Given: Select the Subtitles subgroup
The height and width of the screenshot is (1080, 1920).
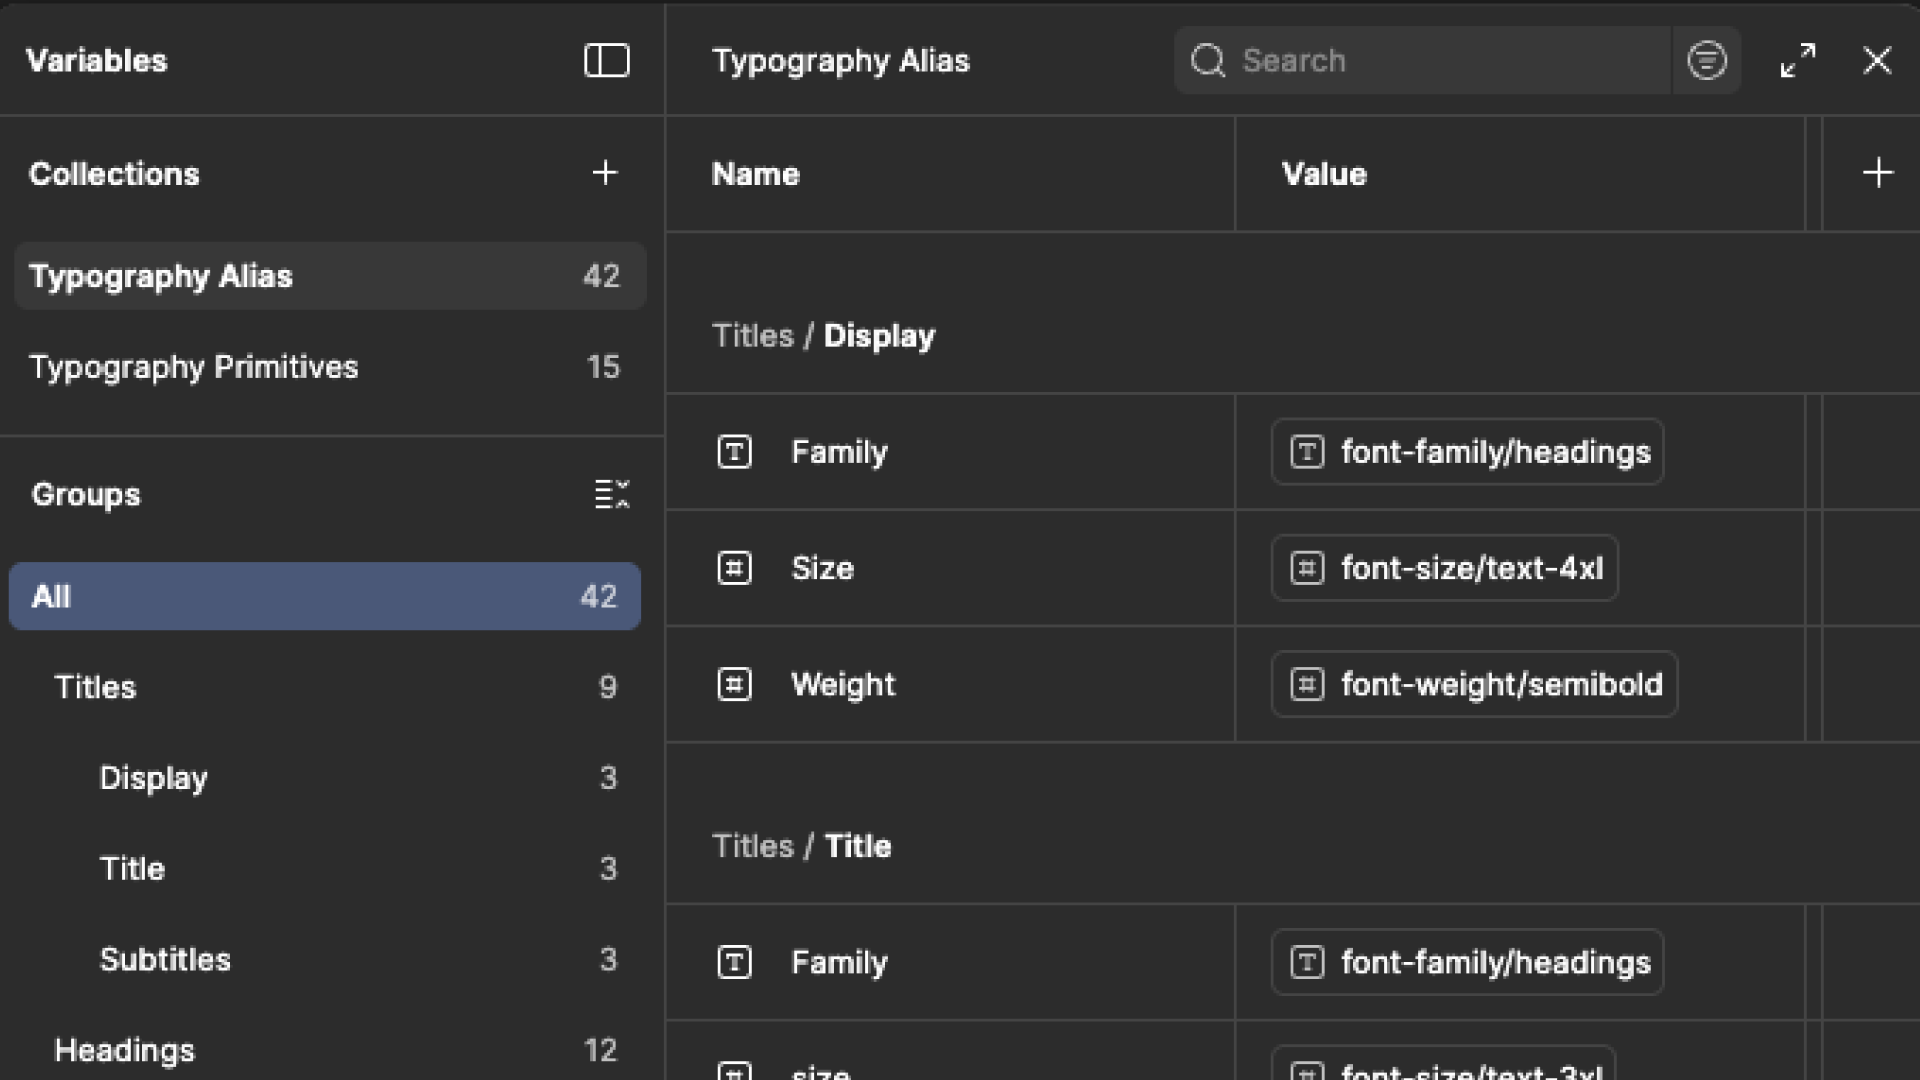Looking at the screenshot, I should (x=165, y=959).
